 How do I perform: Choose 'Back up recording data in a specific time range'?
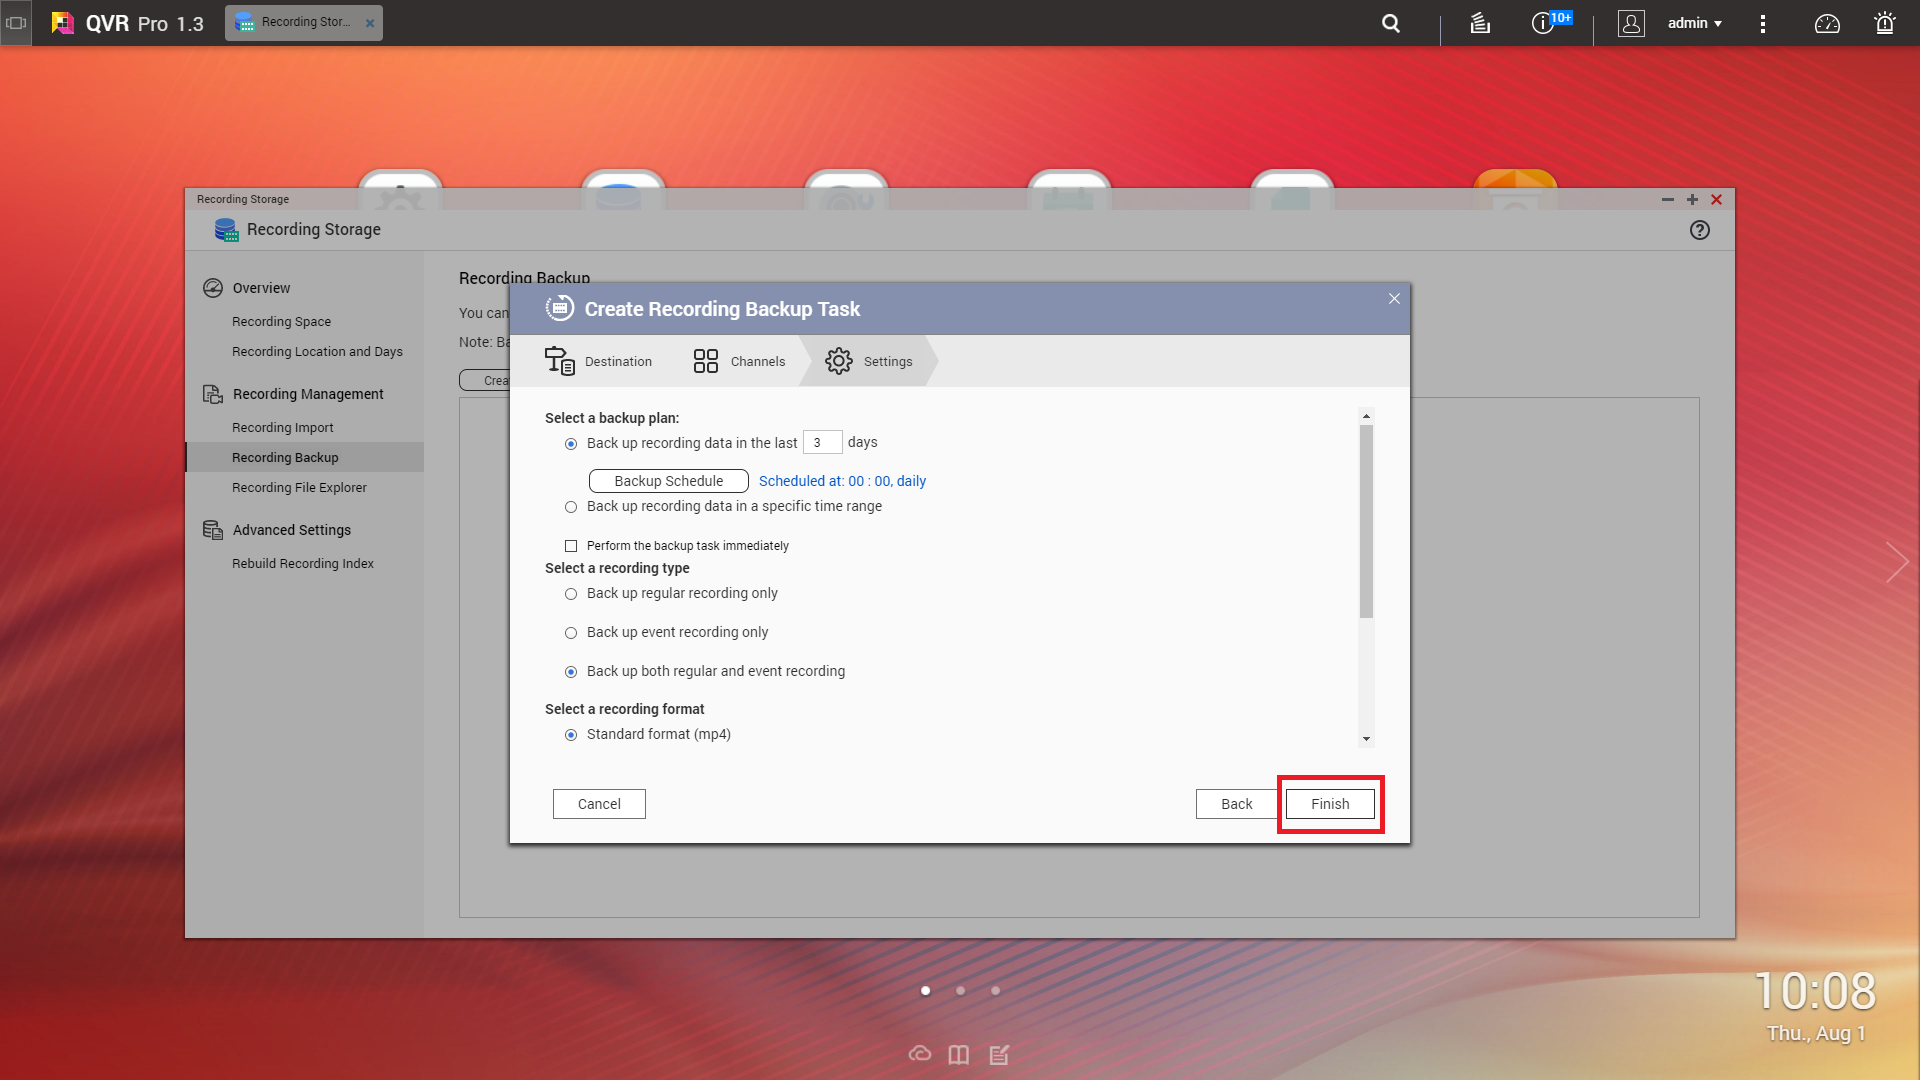click(571, 507)
